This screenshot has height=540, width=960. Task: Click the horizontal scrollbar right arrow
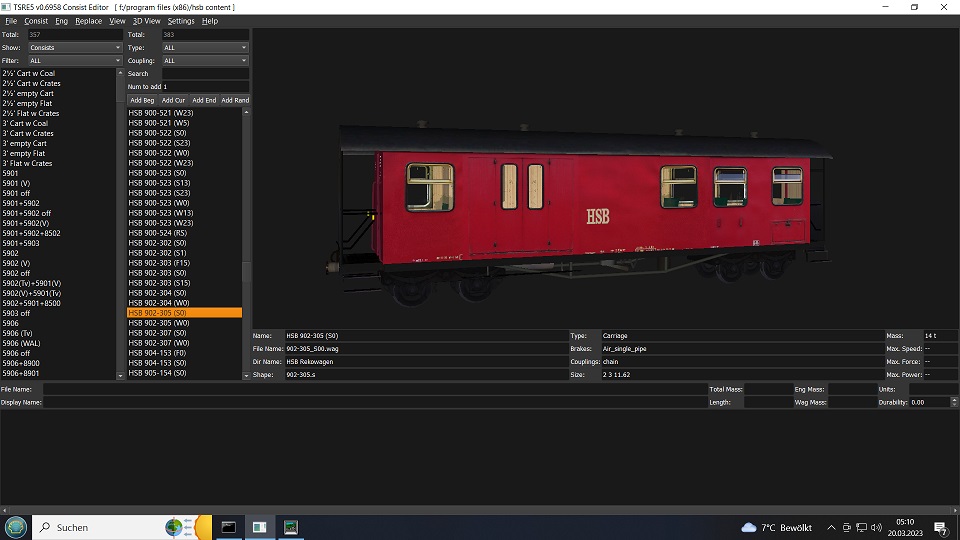pyautogui.click(x=955, y=510)
